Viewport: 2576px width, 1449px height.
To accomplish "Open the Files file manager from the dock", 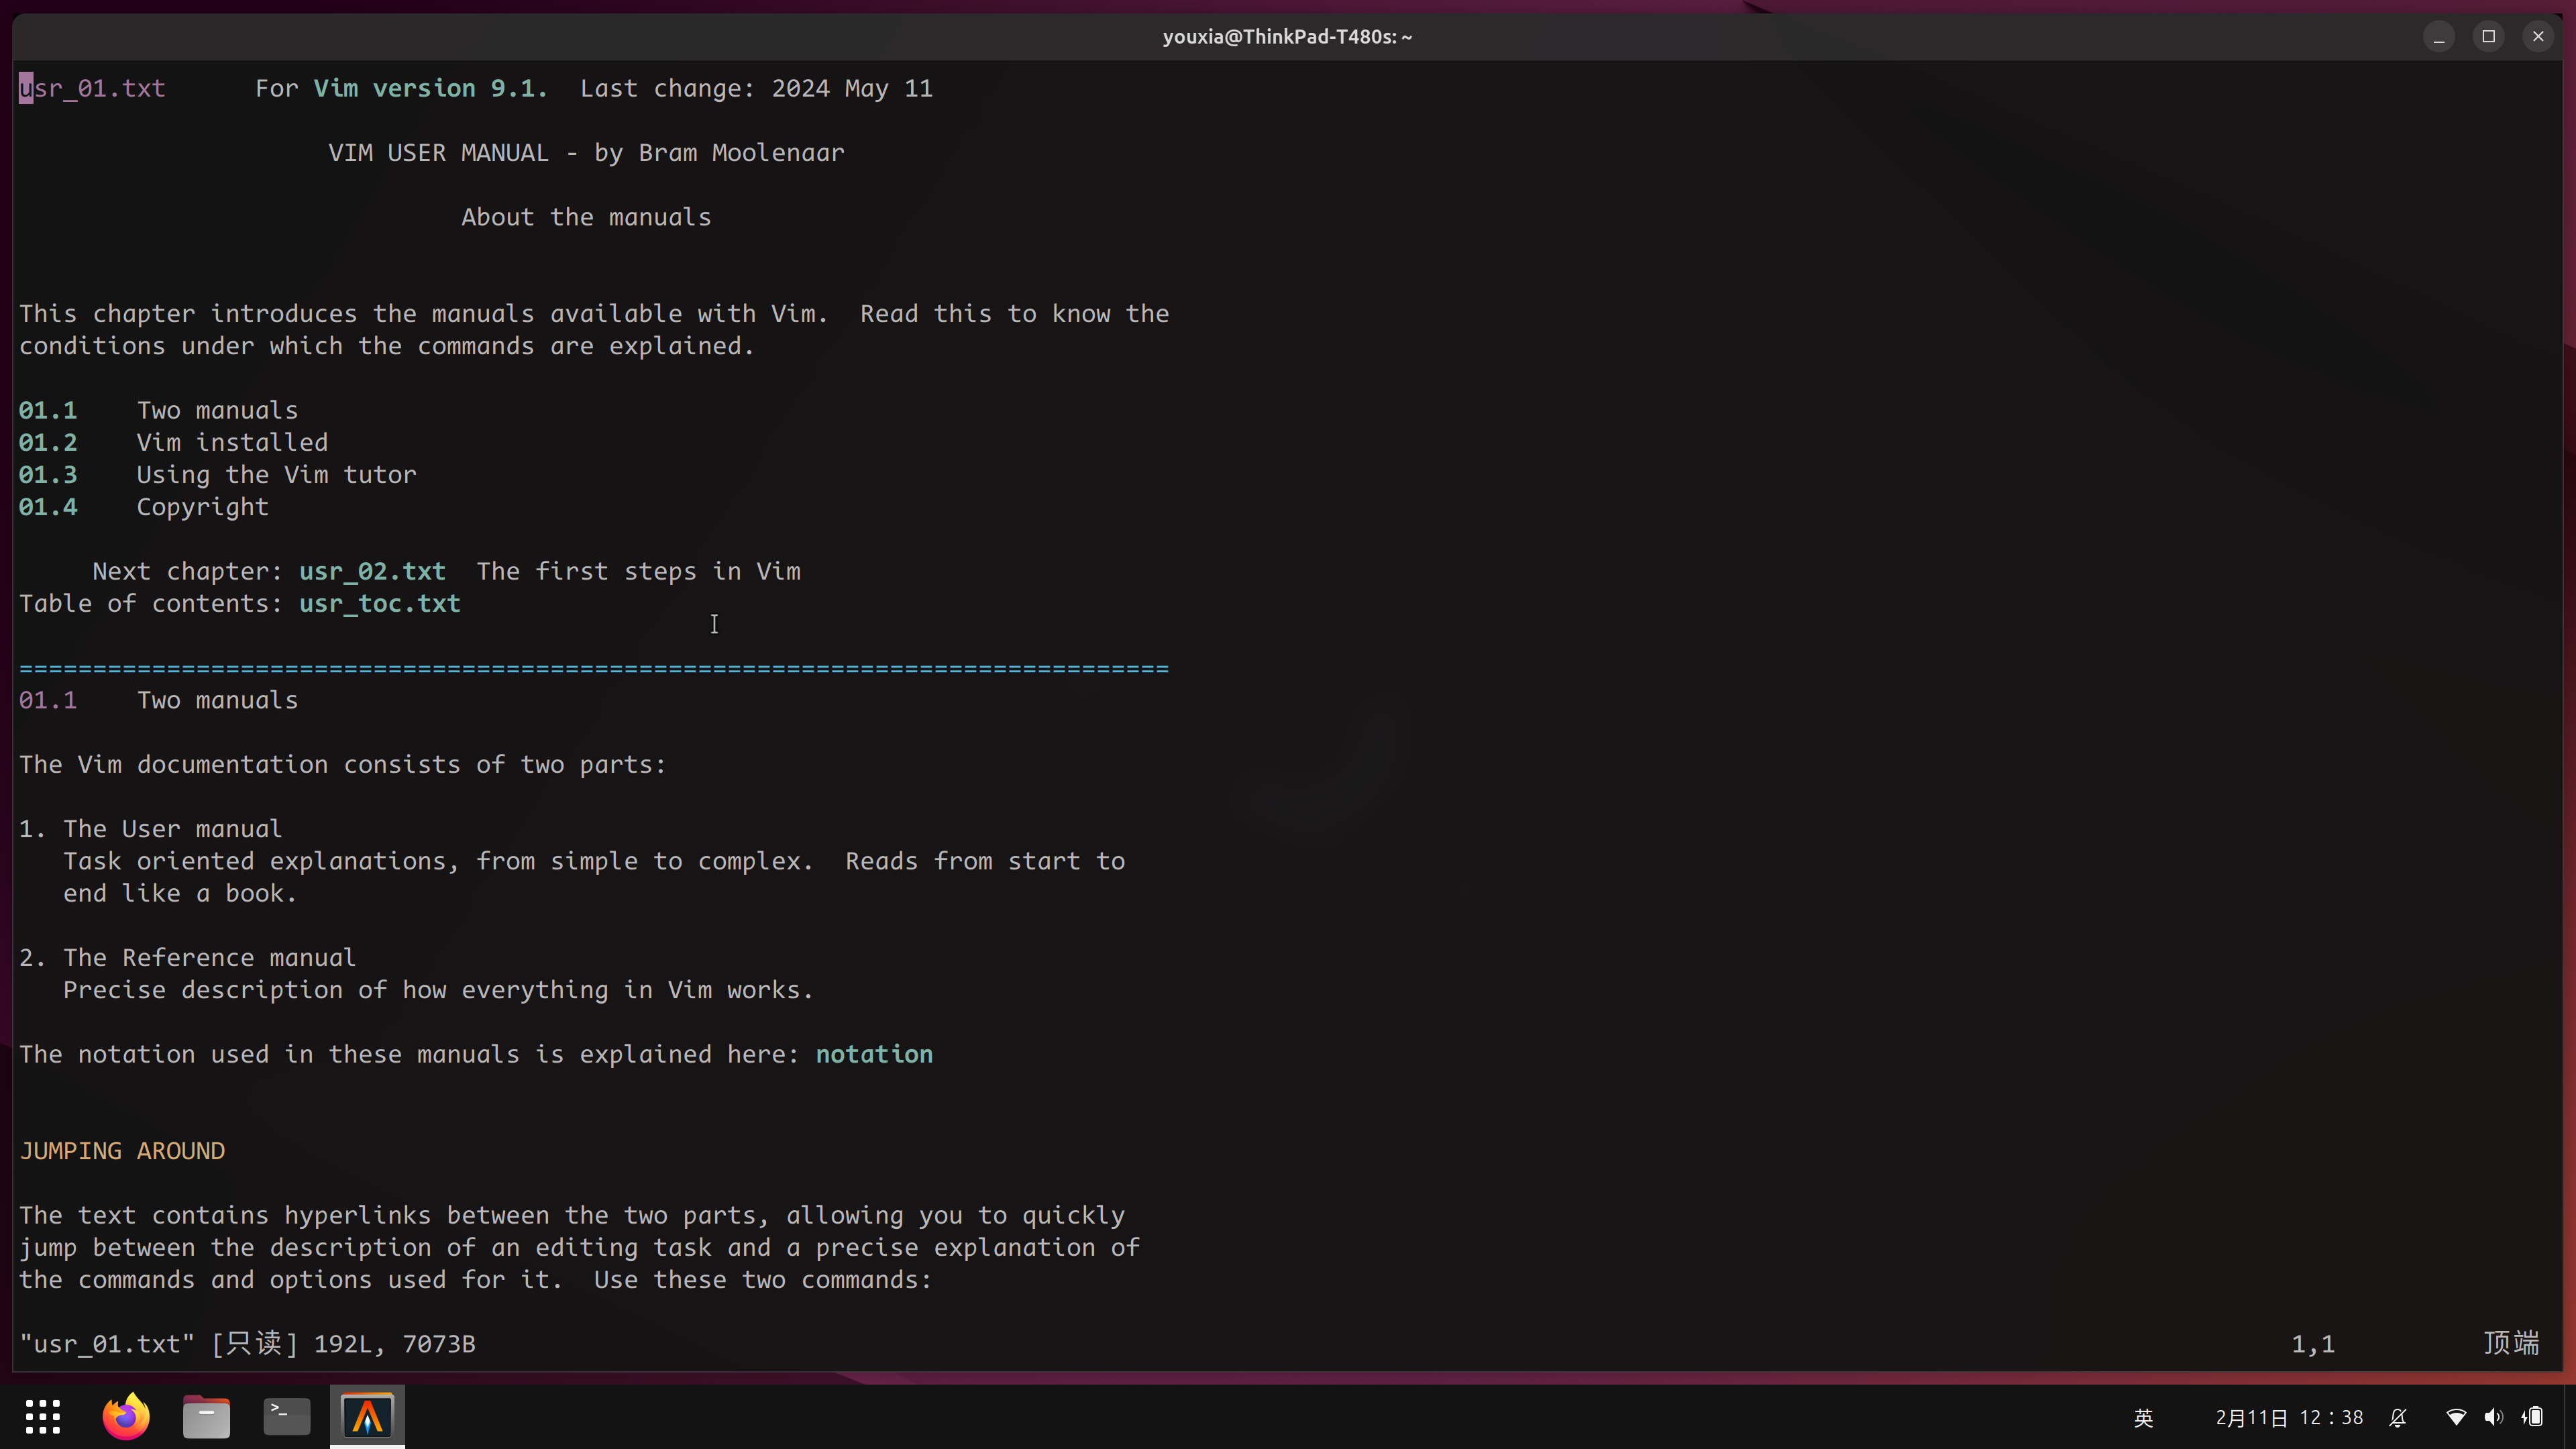I will [206, 1416].
